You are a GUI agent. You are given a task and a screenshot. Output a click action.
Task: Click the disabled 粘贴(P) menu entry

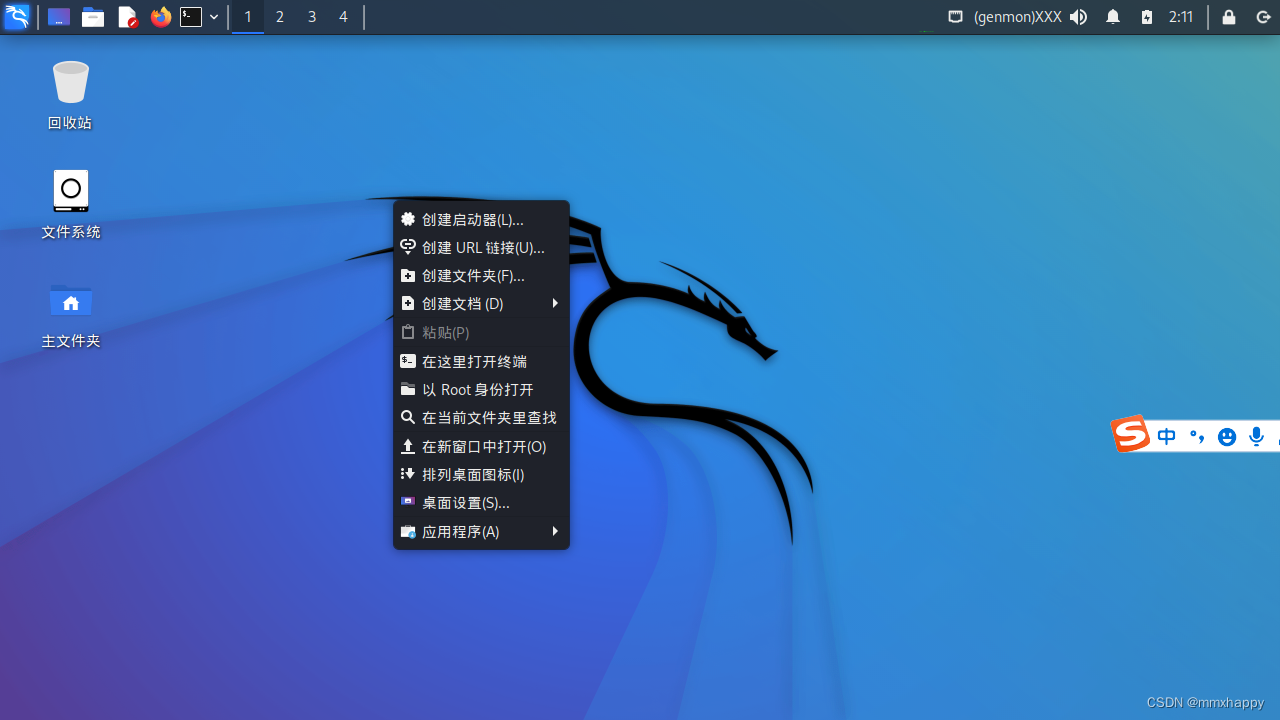(x=481, y=332)
